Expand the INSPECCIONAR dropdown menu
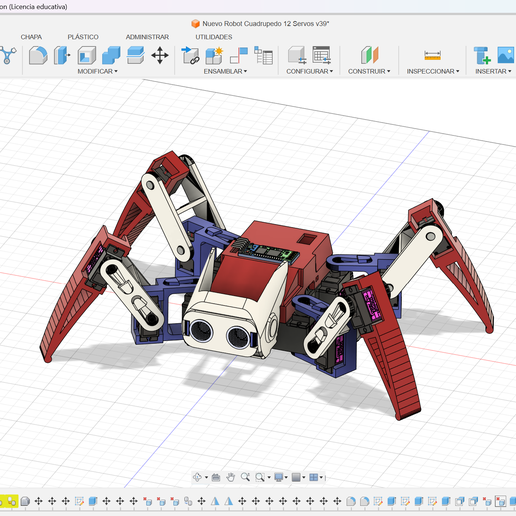Image resolution: width=516 pixels, height=516 pixels. [433, 71]
